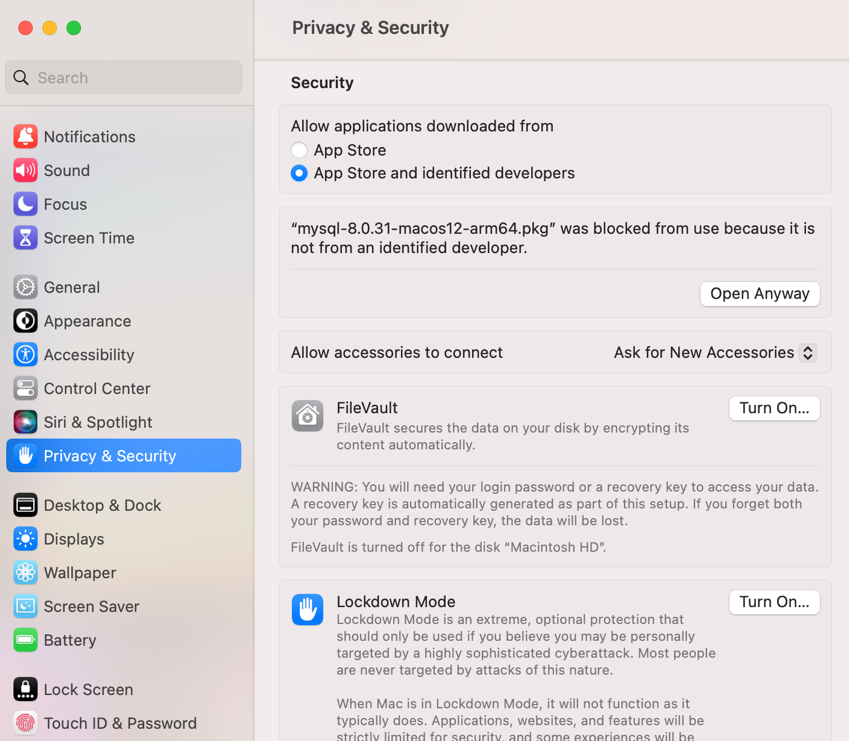Click the Focus moon icon
Screen dimensions: 849x741
(x=25, y=204)
